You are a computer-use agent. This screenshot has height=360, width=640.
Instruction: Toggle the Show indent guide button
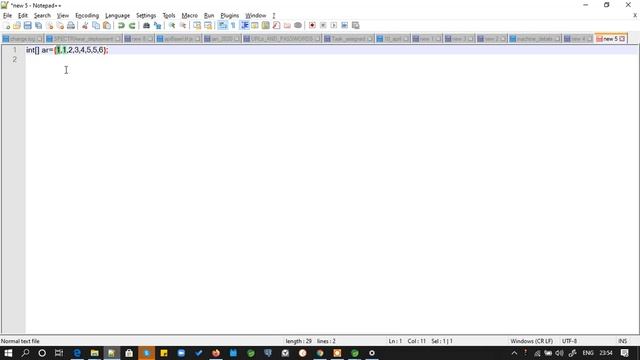coord(244,26)
